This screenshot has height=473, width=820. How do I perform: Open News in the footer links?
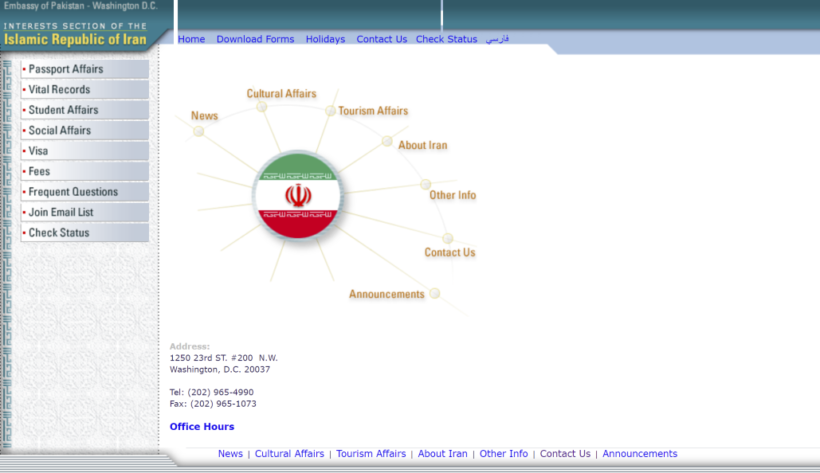click(230, 454)
